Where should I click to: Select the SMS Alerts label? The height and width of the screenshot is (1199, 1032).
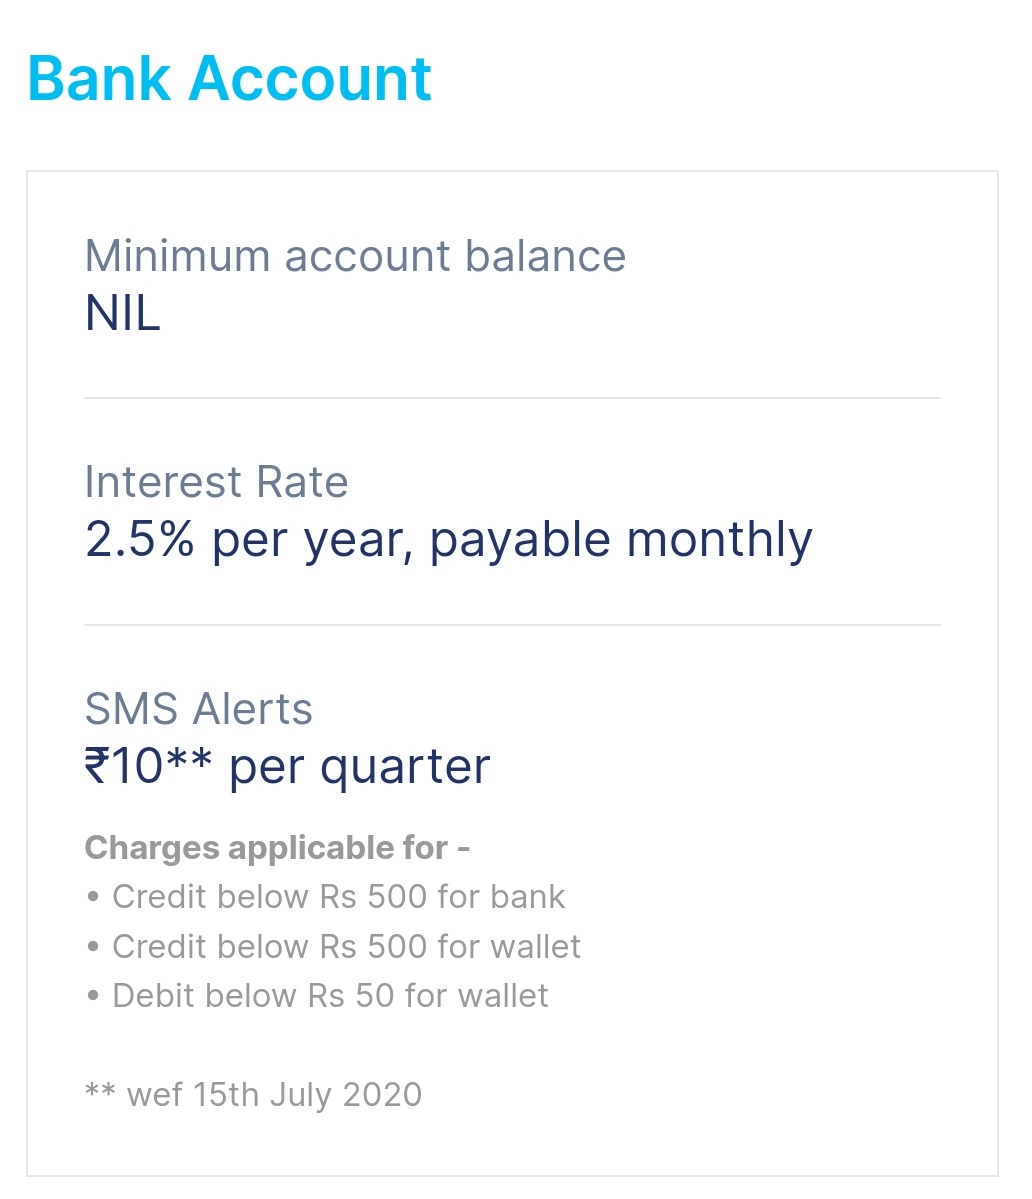pyautogui.click(x=198, y=709)
